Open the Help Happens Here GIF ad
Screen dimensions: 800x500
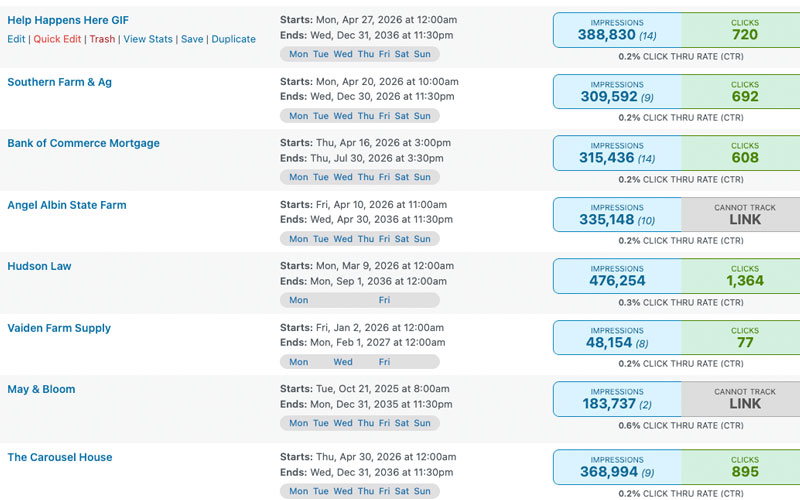coord(68,20)
